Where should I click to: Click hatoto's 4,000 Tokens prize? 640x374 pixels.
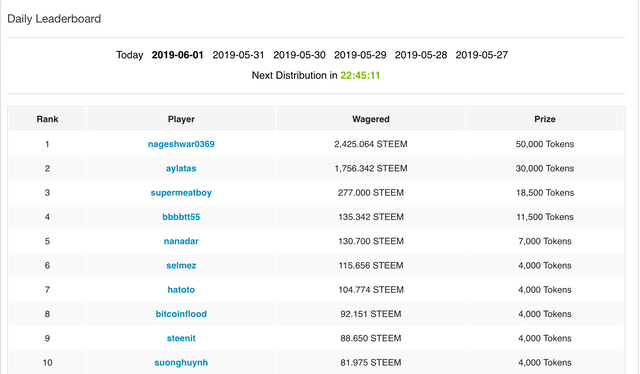point(545,290)
